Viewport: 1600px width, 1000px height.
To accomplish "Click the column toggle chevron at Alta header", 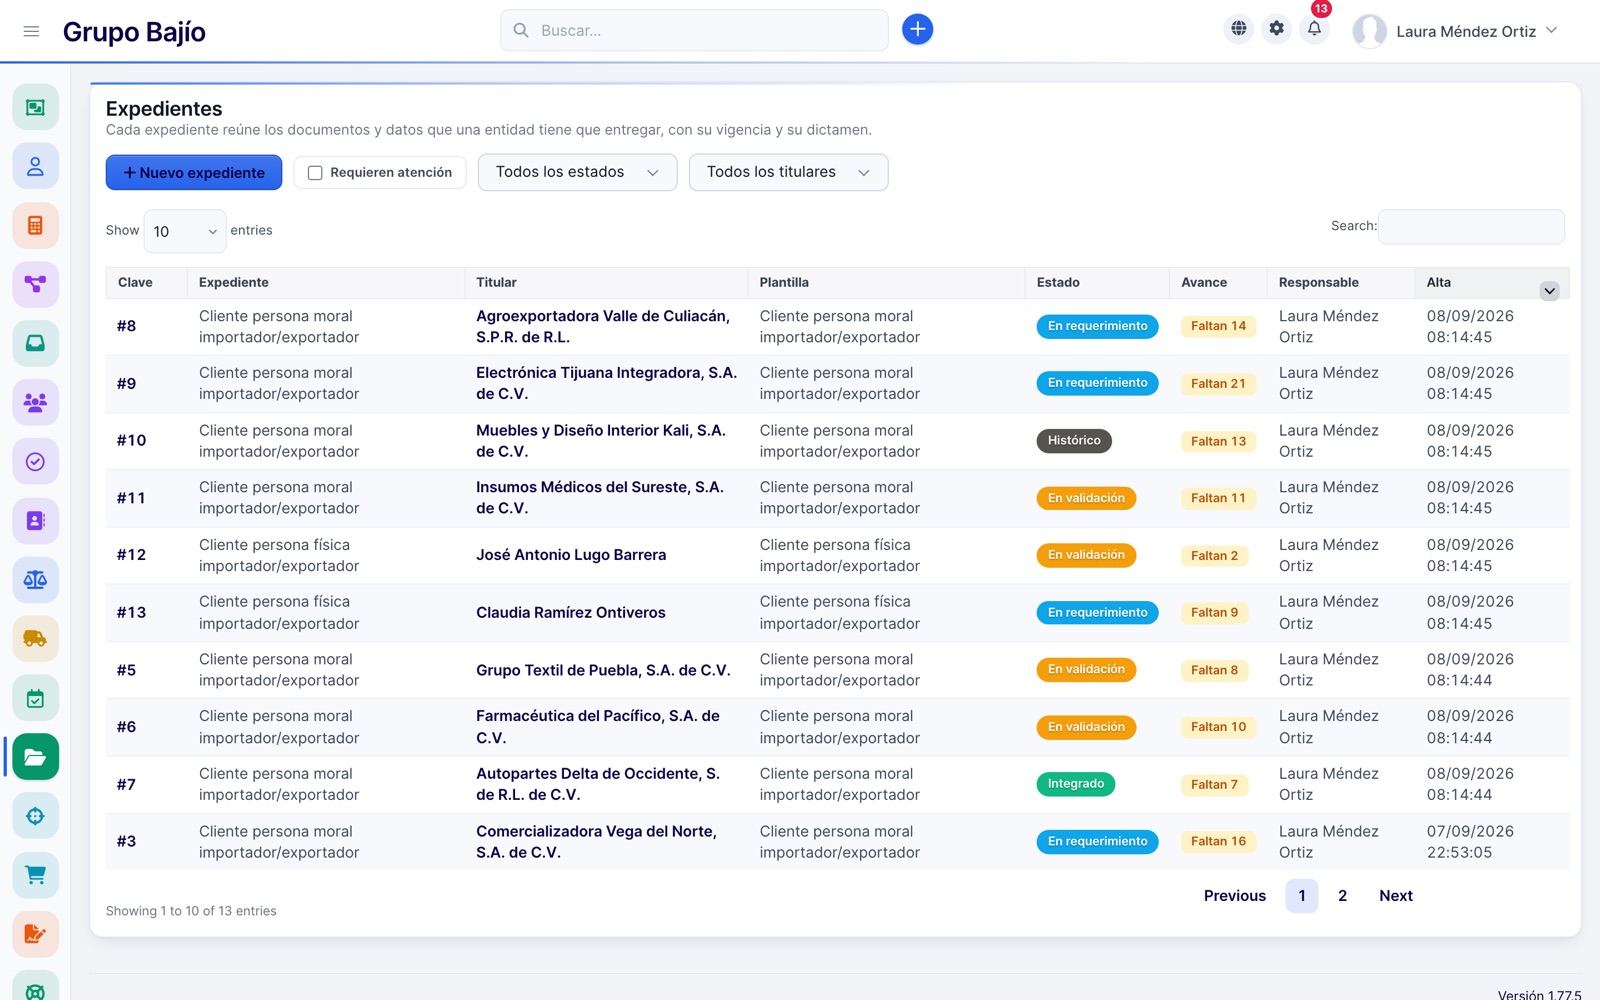I will [1549, 291].
